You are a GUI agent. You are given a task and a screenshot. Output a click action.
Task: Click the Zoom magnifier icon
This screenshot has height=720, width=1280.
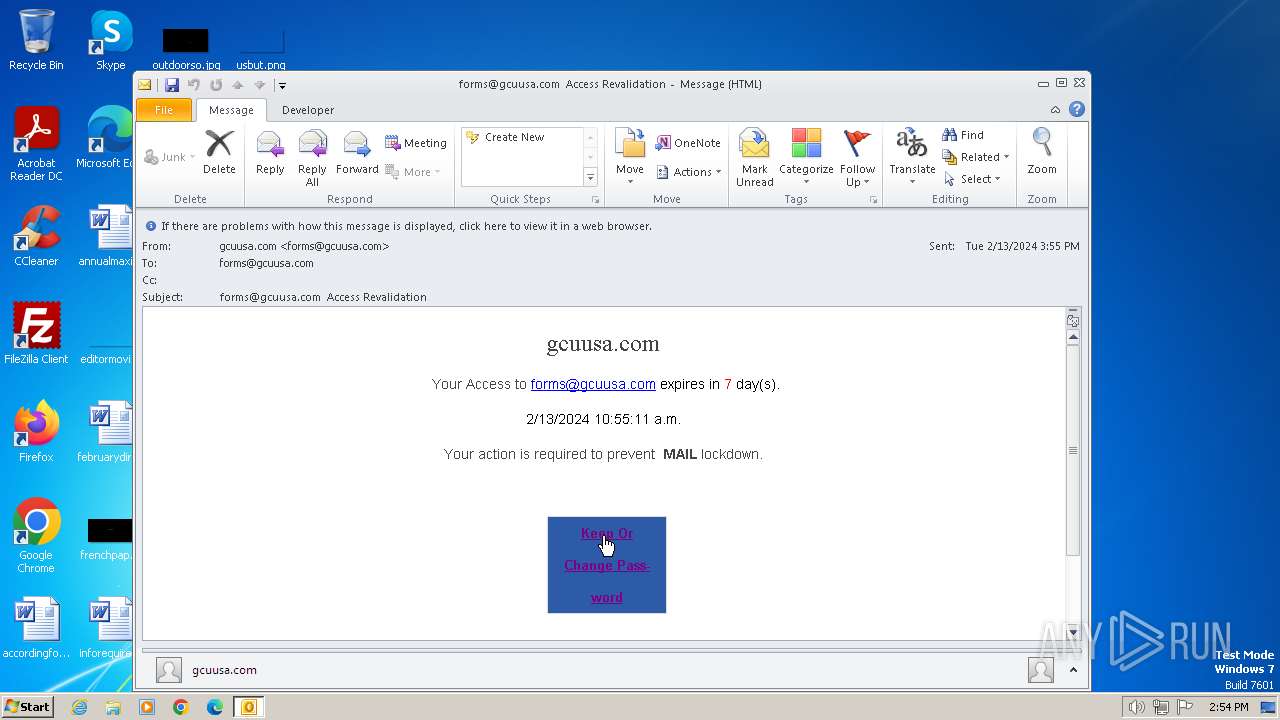pyautogui.click(x=1042, y=153)
